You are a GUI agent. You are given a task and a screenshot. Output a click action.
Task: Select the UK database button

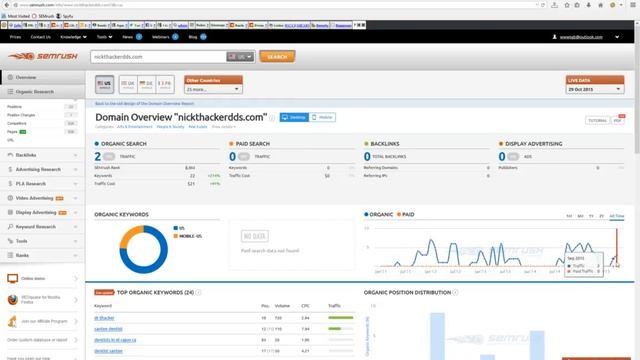pos(128,84)
